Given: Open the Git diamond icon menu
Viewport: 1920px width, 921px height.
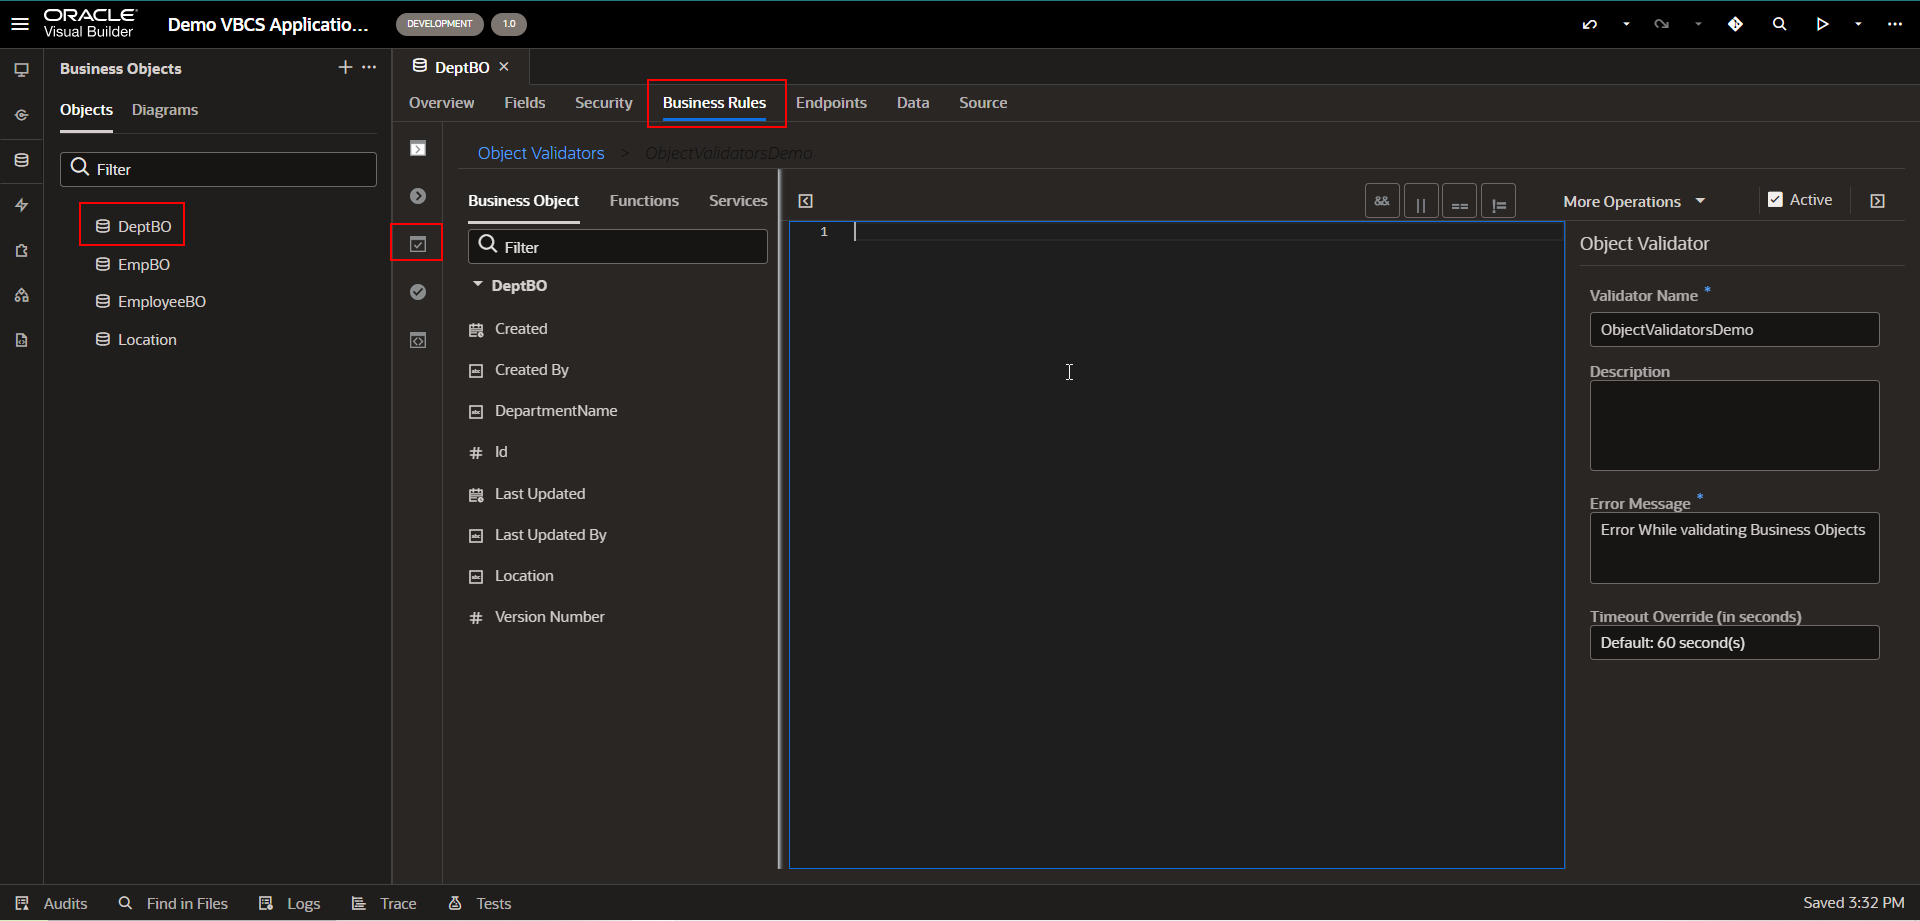Looking at the screenshot, I should (1736, 24).
